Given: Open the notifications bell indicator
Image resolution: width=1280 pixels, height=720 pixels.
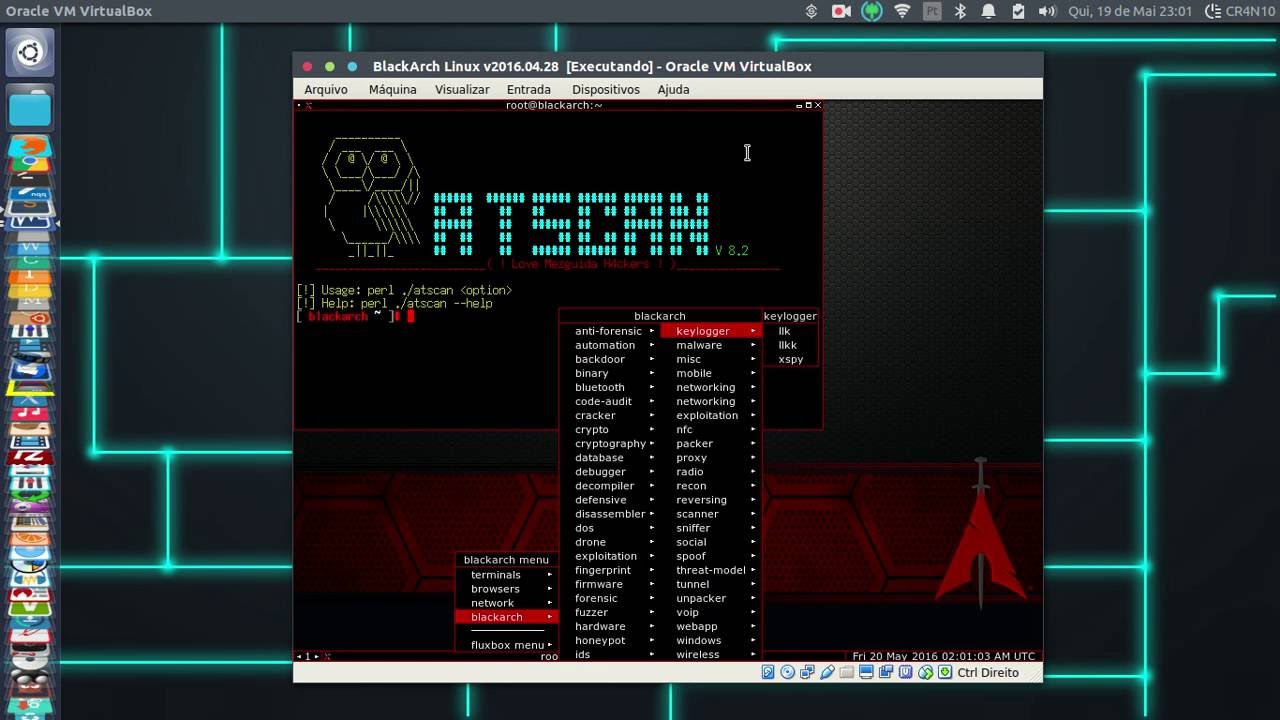Looking at the screenshot, I should [988, 11].
